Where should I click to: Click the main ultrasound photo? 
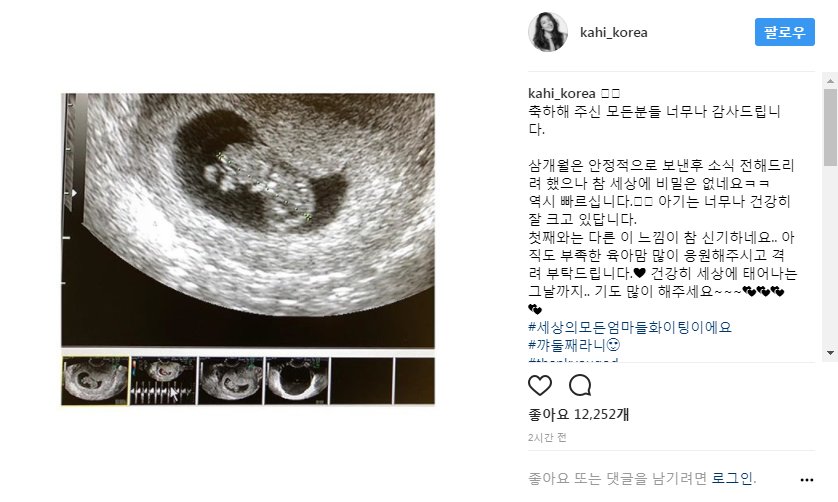247,220
